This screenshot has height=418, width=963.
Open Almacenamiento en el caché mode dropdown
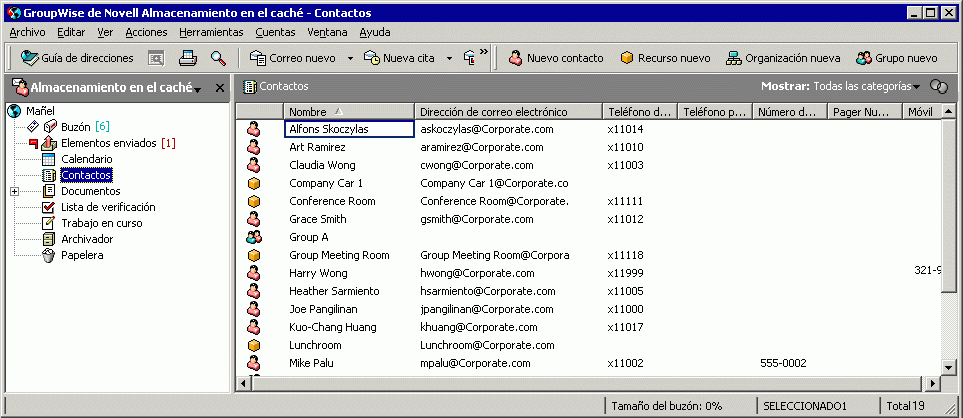pos(198,90)
